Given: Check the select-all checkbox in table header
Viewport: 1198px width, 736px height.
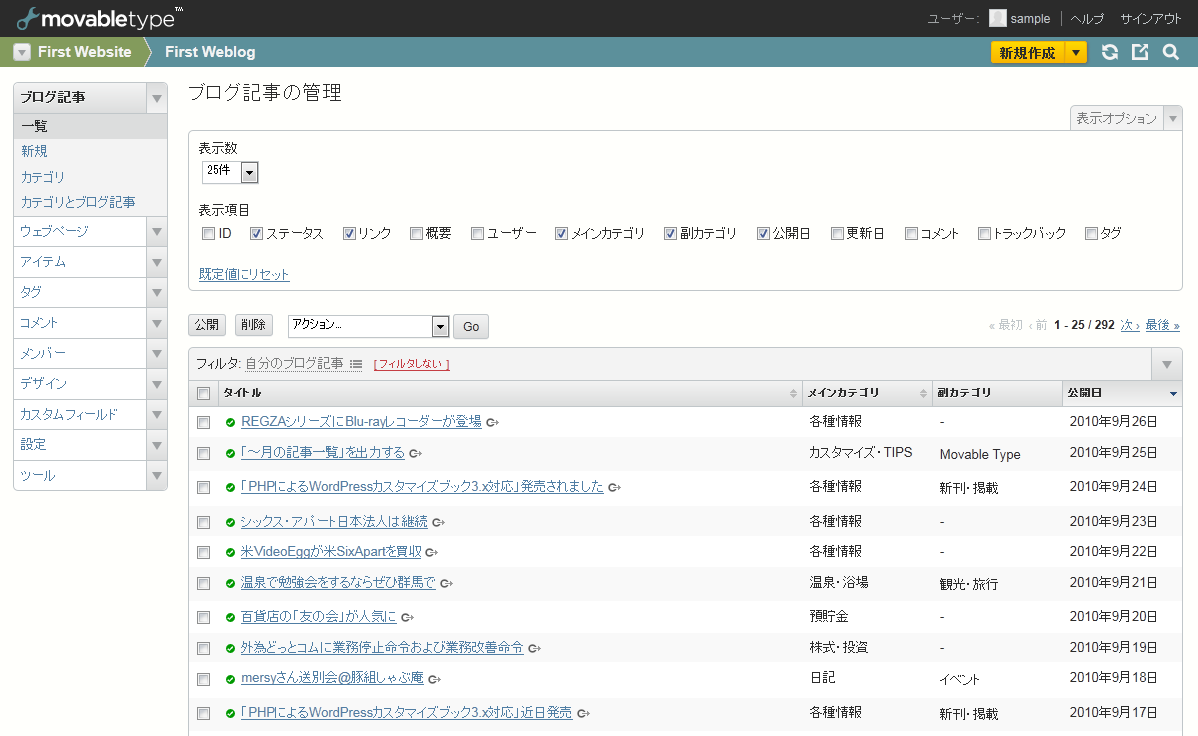Looking at the screenshot, I should [203, 394].
